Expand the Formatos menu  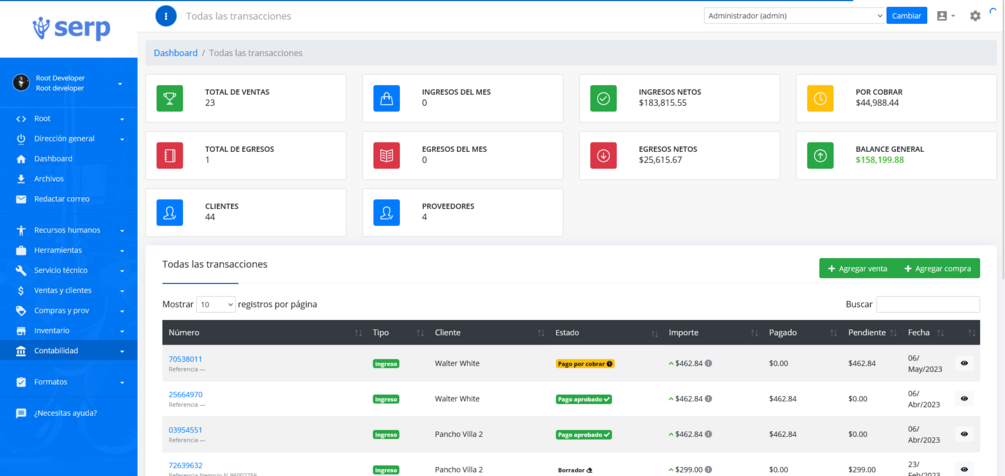point(122,382)
